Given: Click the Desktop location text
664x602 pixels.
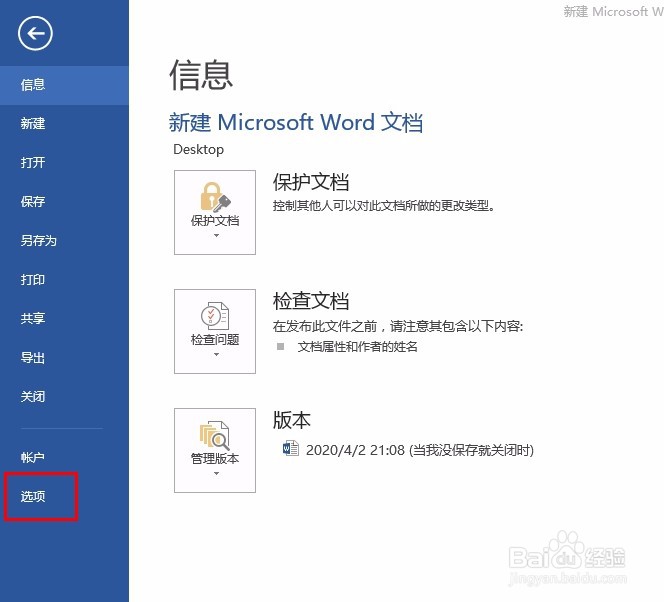Looking at the screenshot, I should 199,149.
